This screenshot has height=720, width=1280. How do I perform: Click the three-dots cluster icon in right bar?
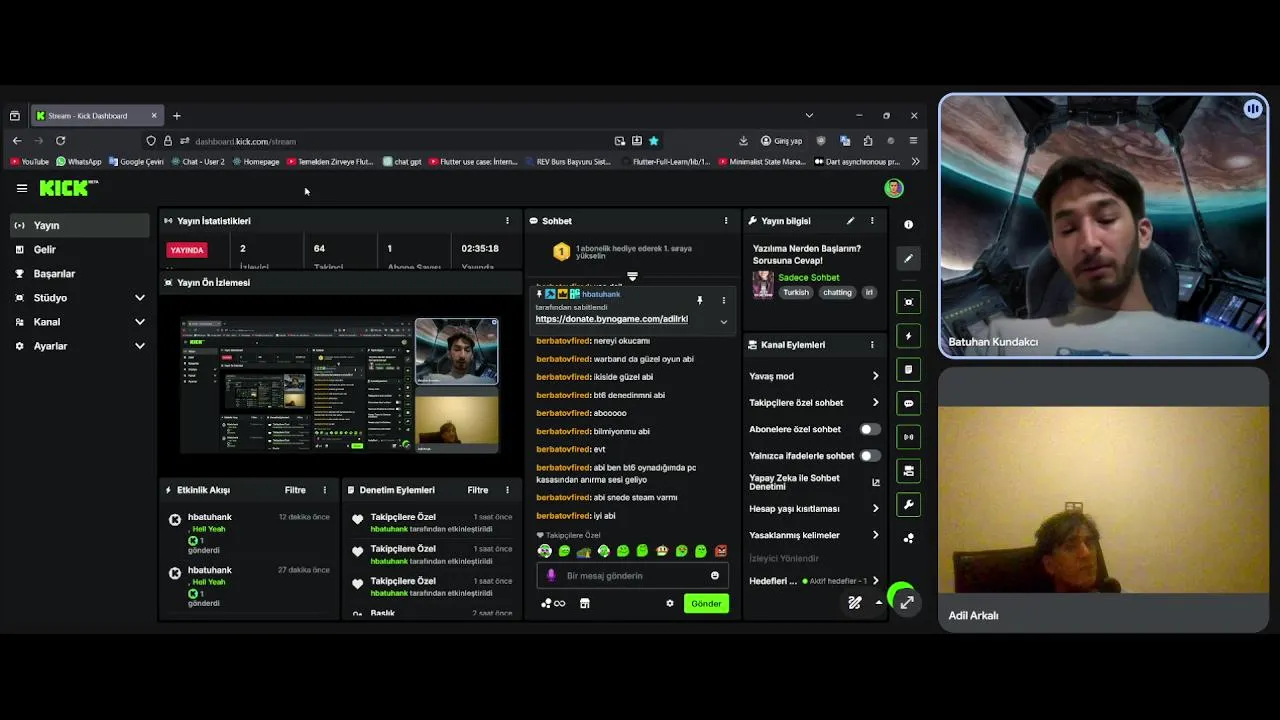click(x=908, y=538)
